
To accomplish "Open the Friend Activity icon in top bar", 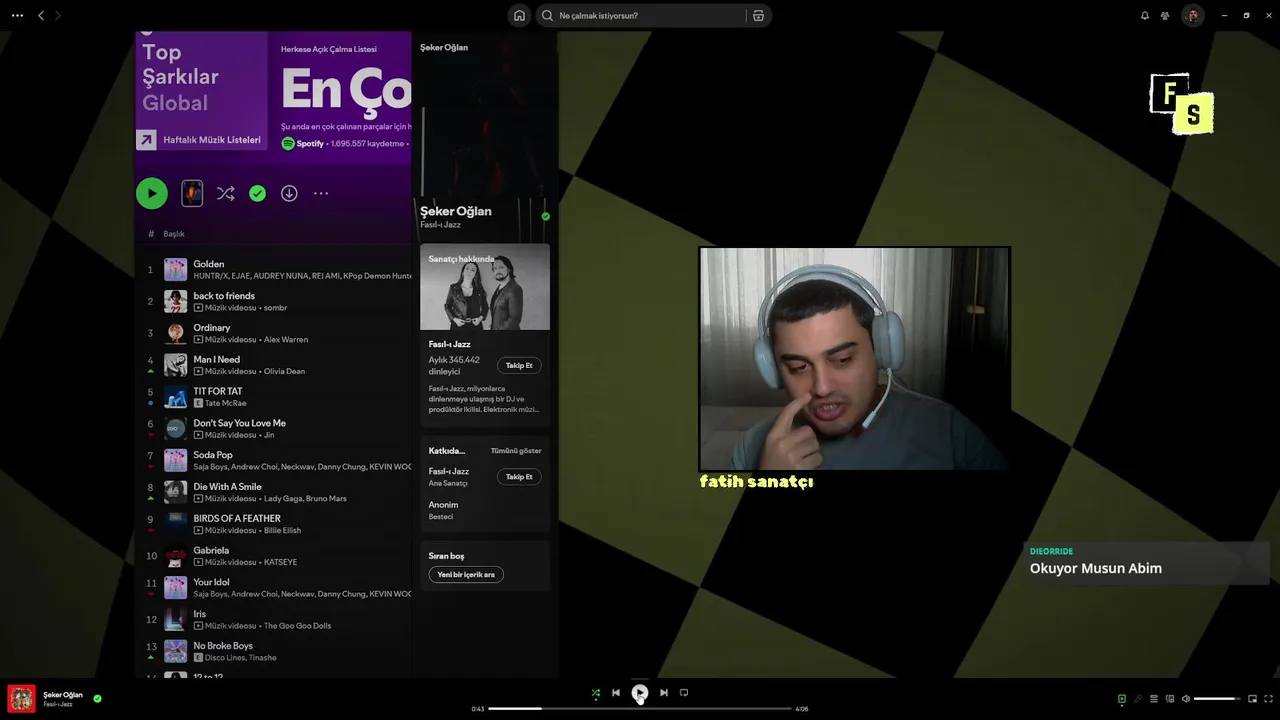I will click(x=1165, y=15).
